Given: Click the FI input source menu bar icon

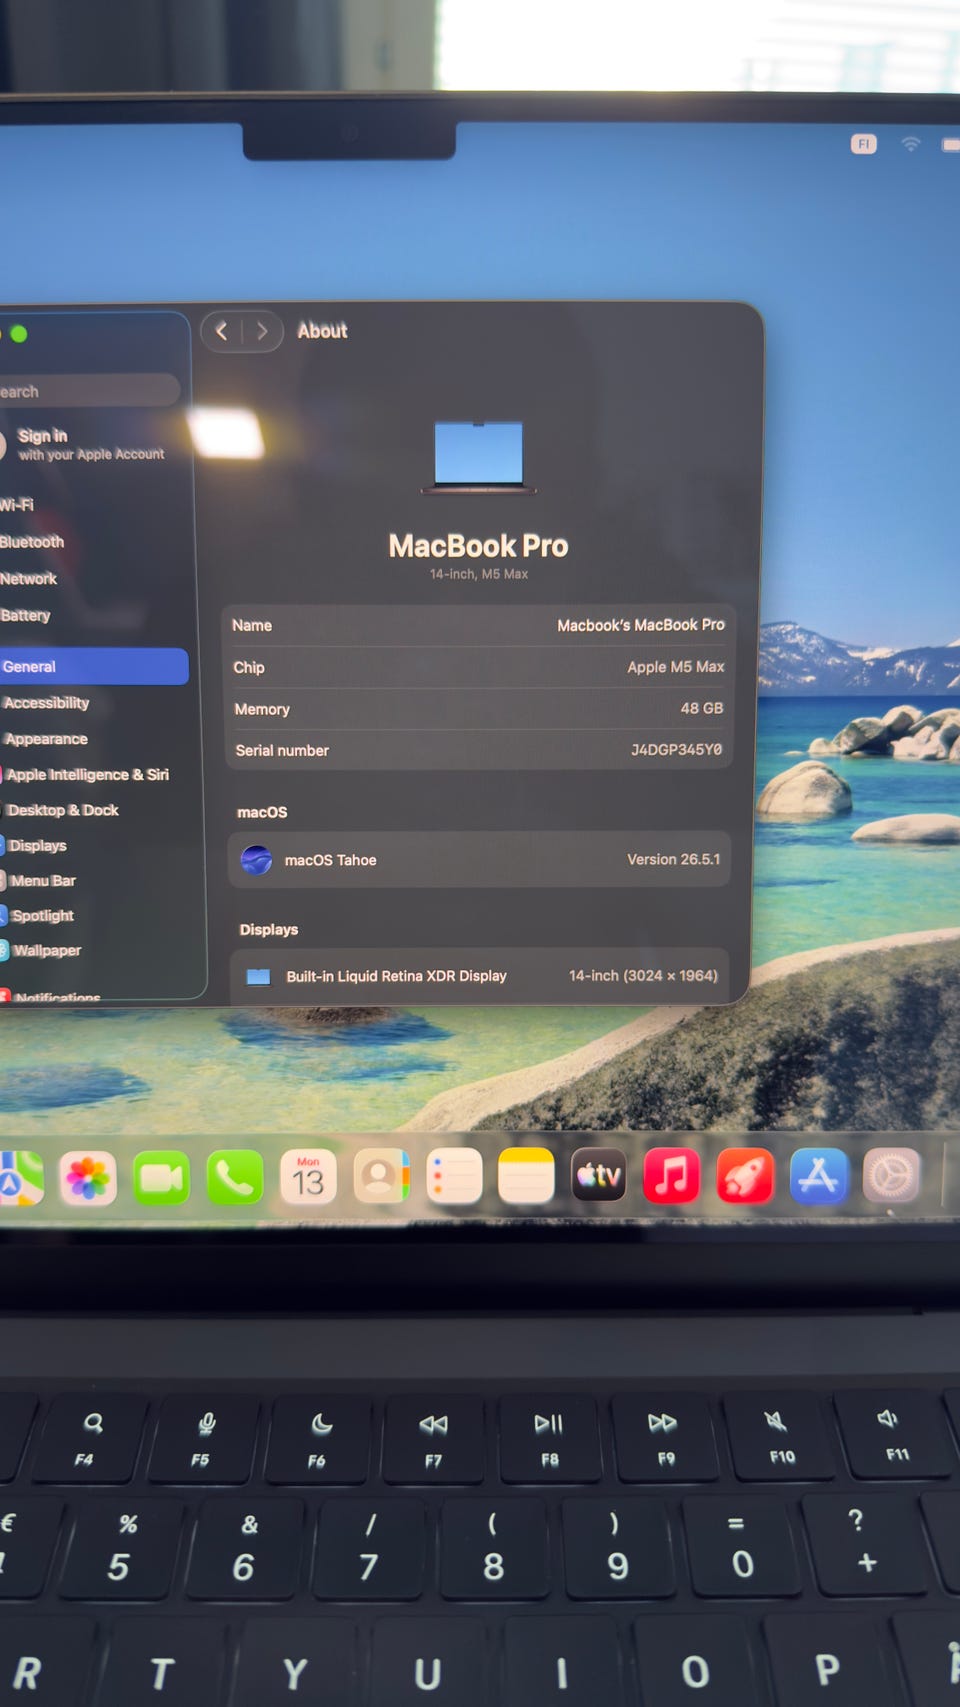Looking at the screenshot, I should [x=863, y=144].
